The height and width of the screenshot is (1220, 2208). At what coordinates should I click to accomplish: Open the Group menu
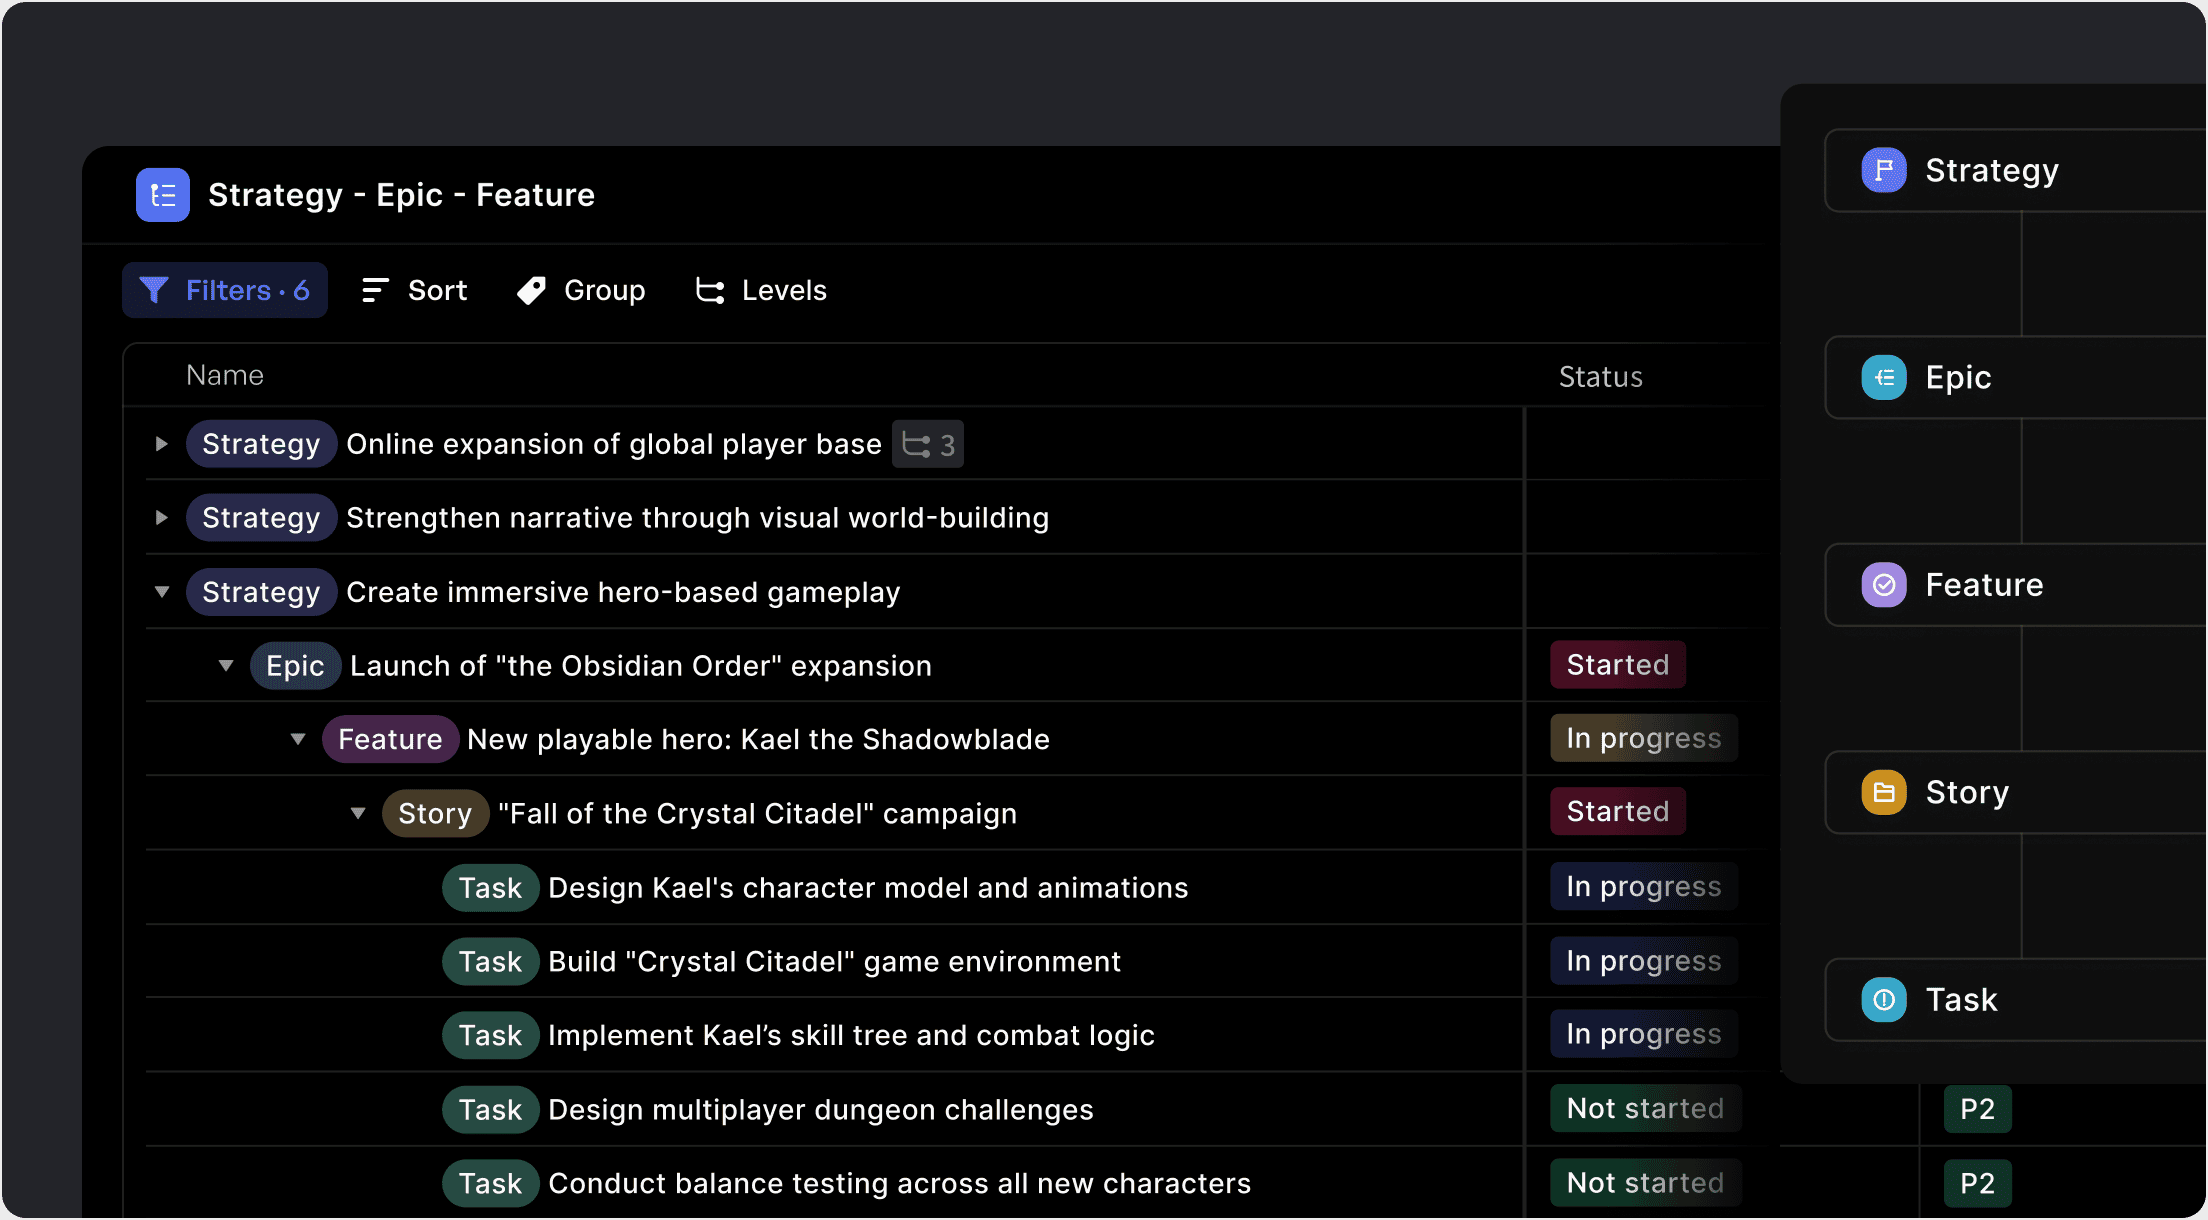point(581,291)
